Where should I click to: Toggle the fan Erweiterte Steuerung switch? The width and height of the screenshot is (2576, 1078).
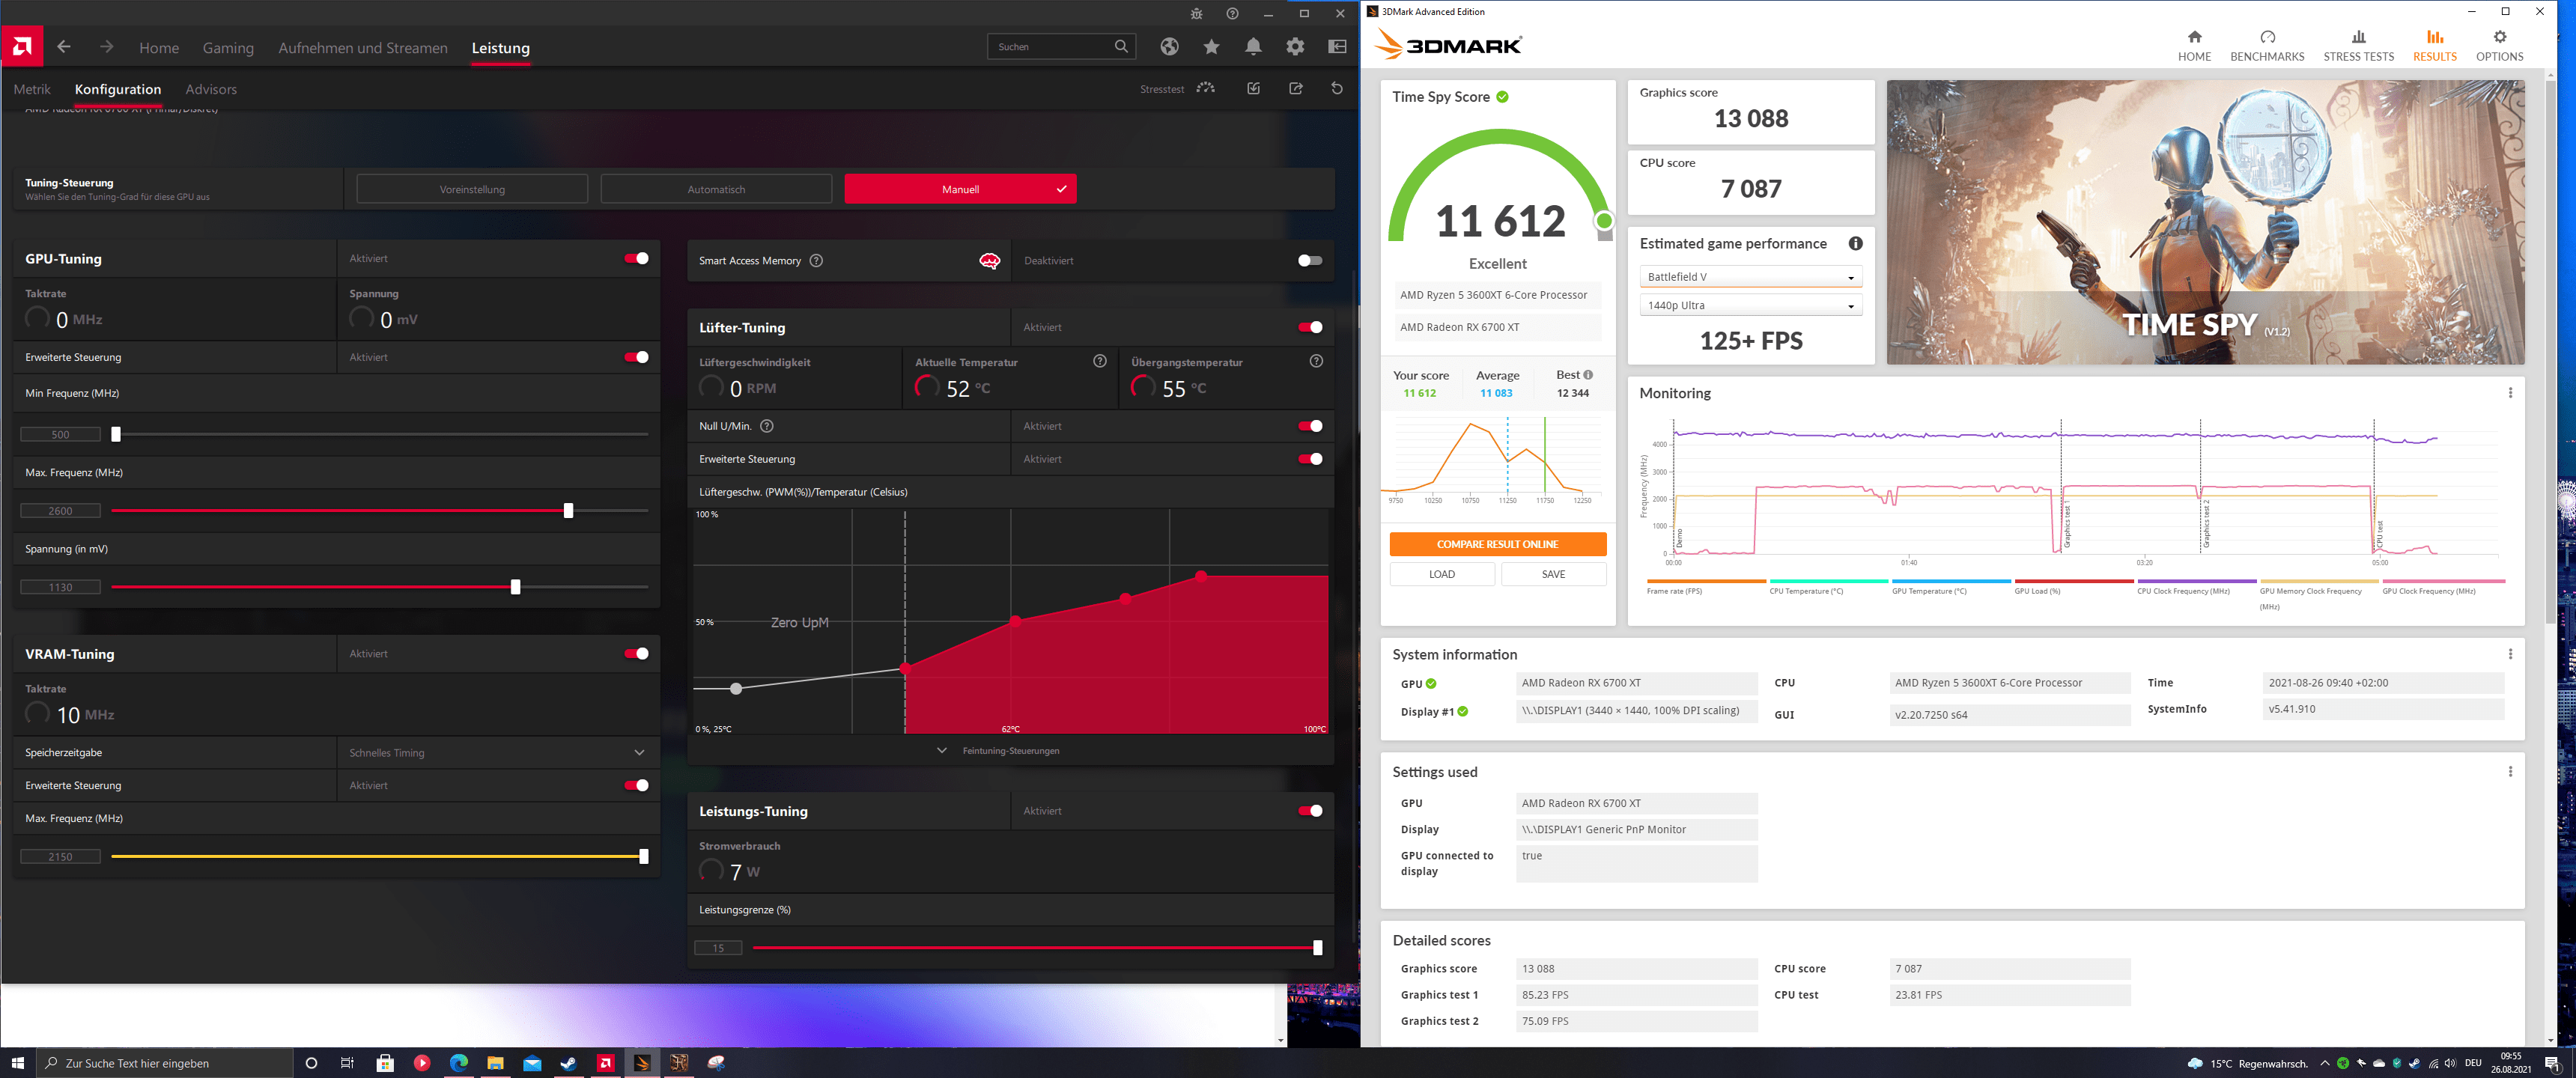1309,459
